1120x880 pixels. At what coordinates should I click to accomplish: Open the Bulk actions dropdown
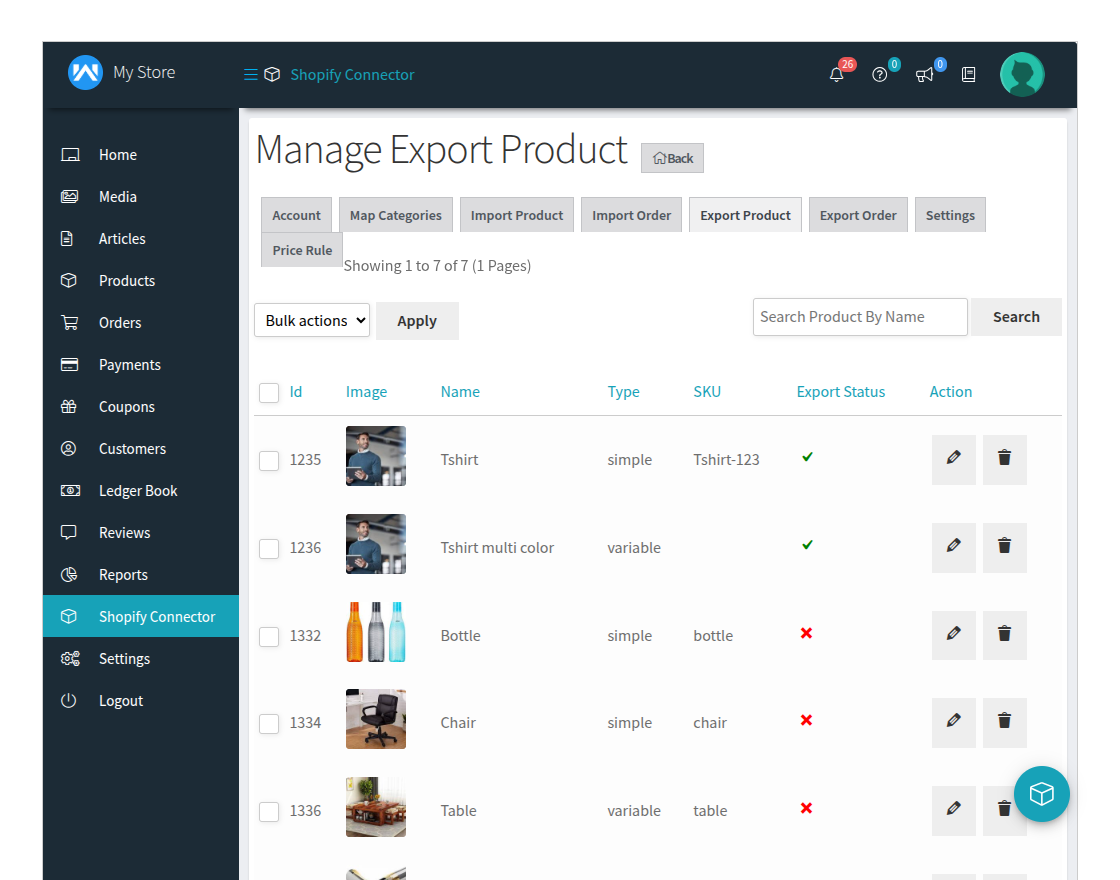coord(311,320)
